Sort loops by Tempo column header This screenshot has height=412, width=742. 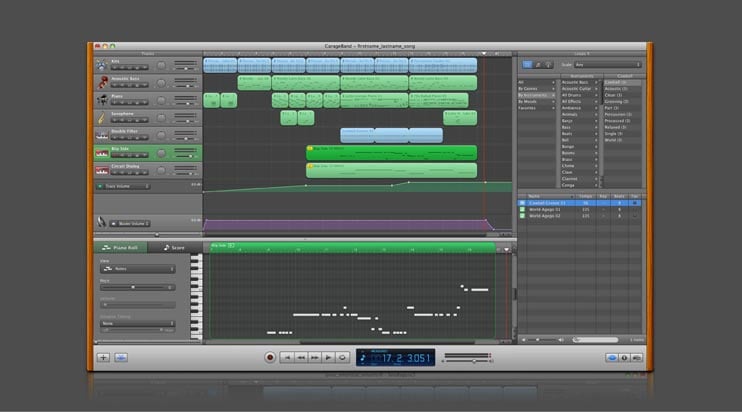(x=586, y=196)
